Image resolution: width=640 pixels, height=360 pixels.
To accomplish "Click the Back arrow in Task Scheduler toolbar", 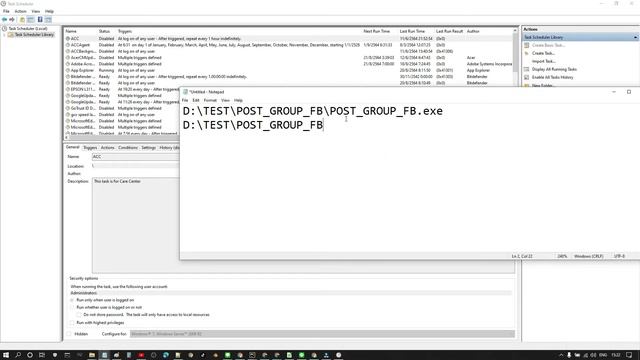I will coord(4,20).
